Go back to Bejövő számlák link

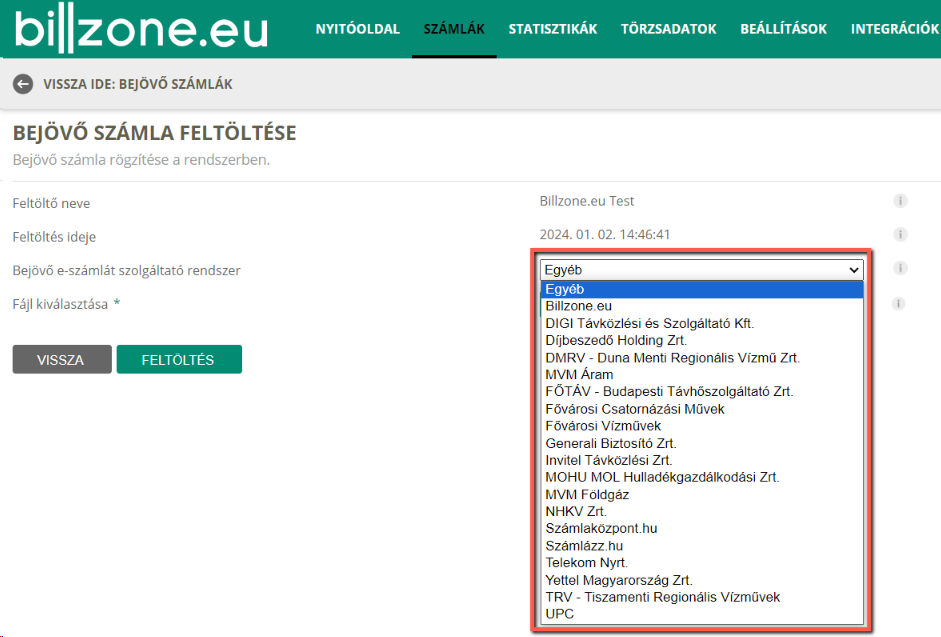tap(137, 84)
